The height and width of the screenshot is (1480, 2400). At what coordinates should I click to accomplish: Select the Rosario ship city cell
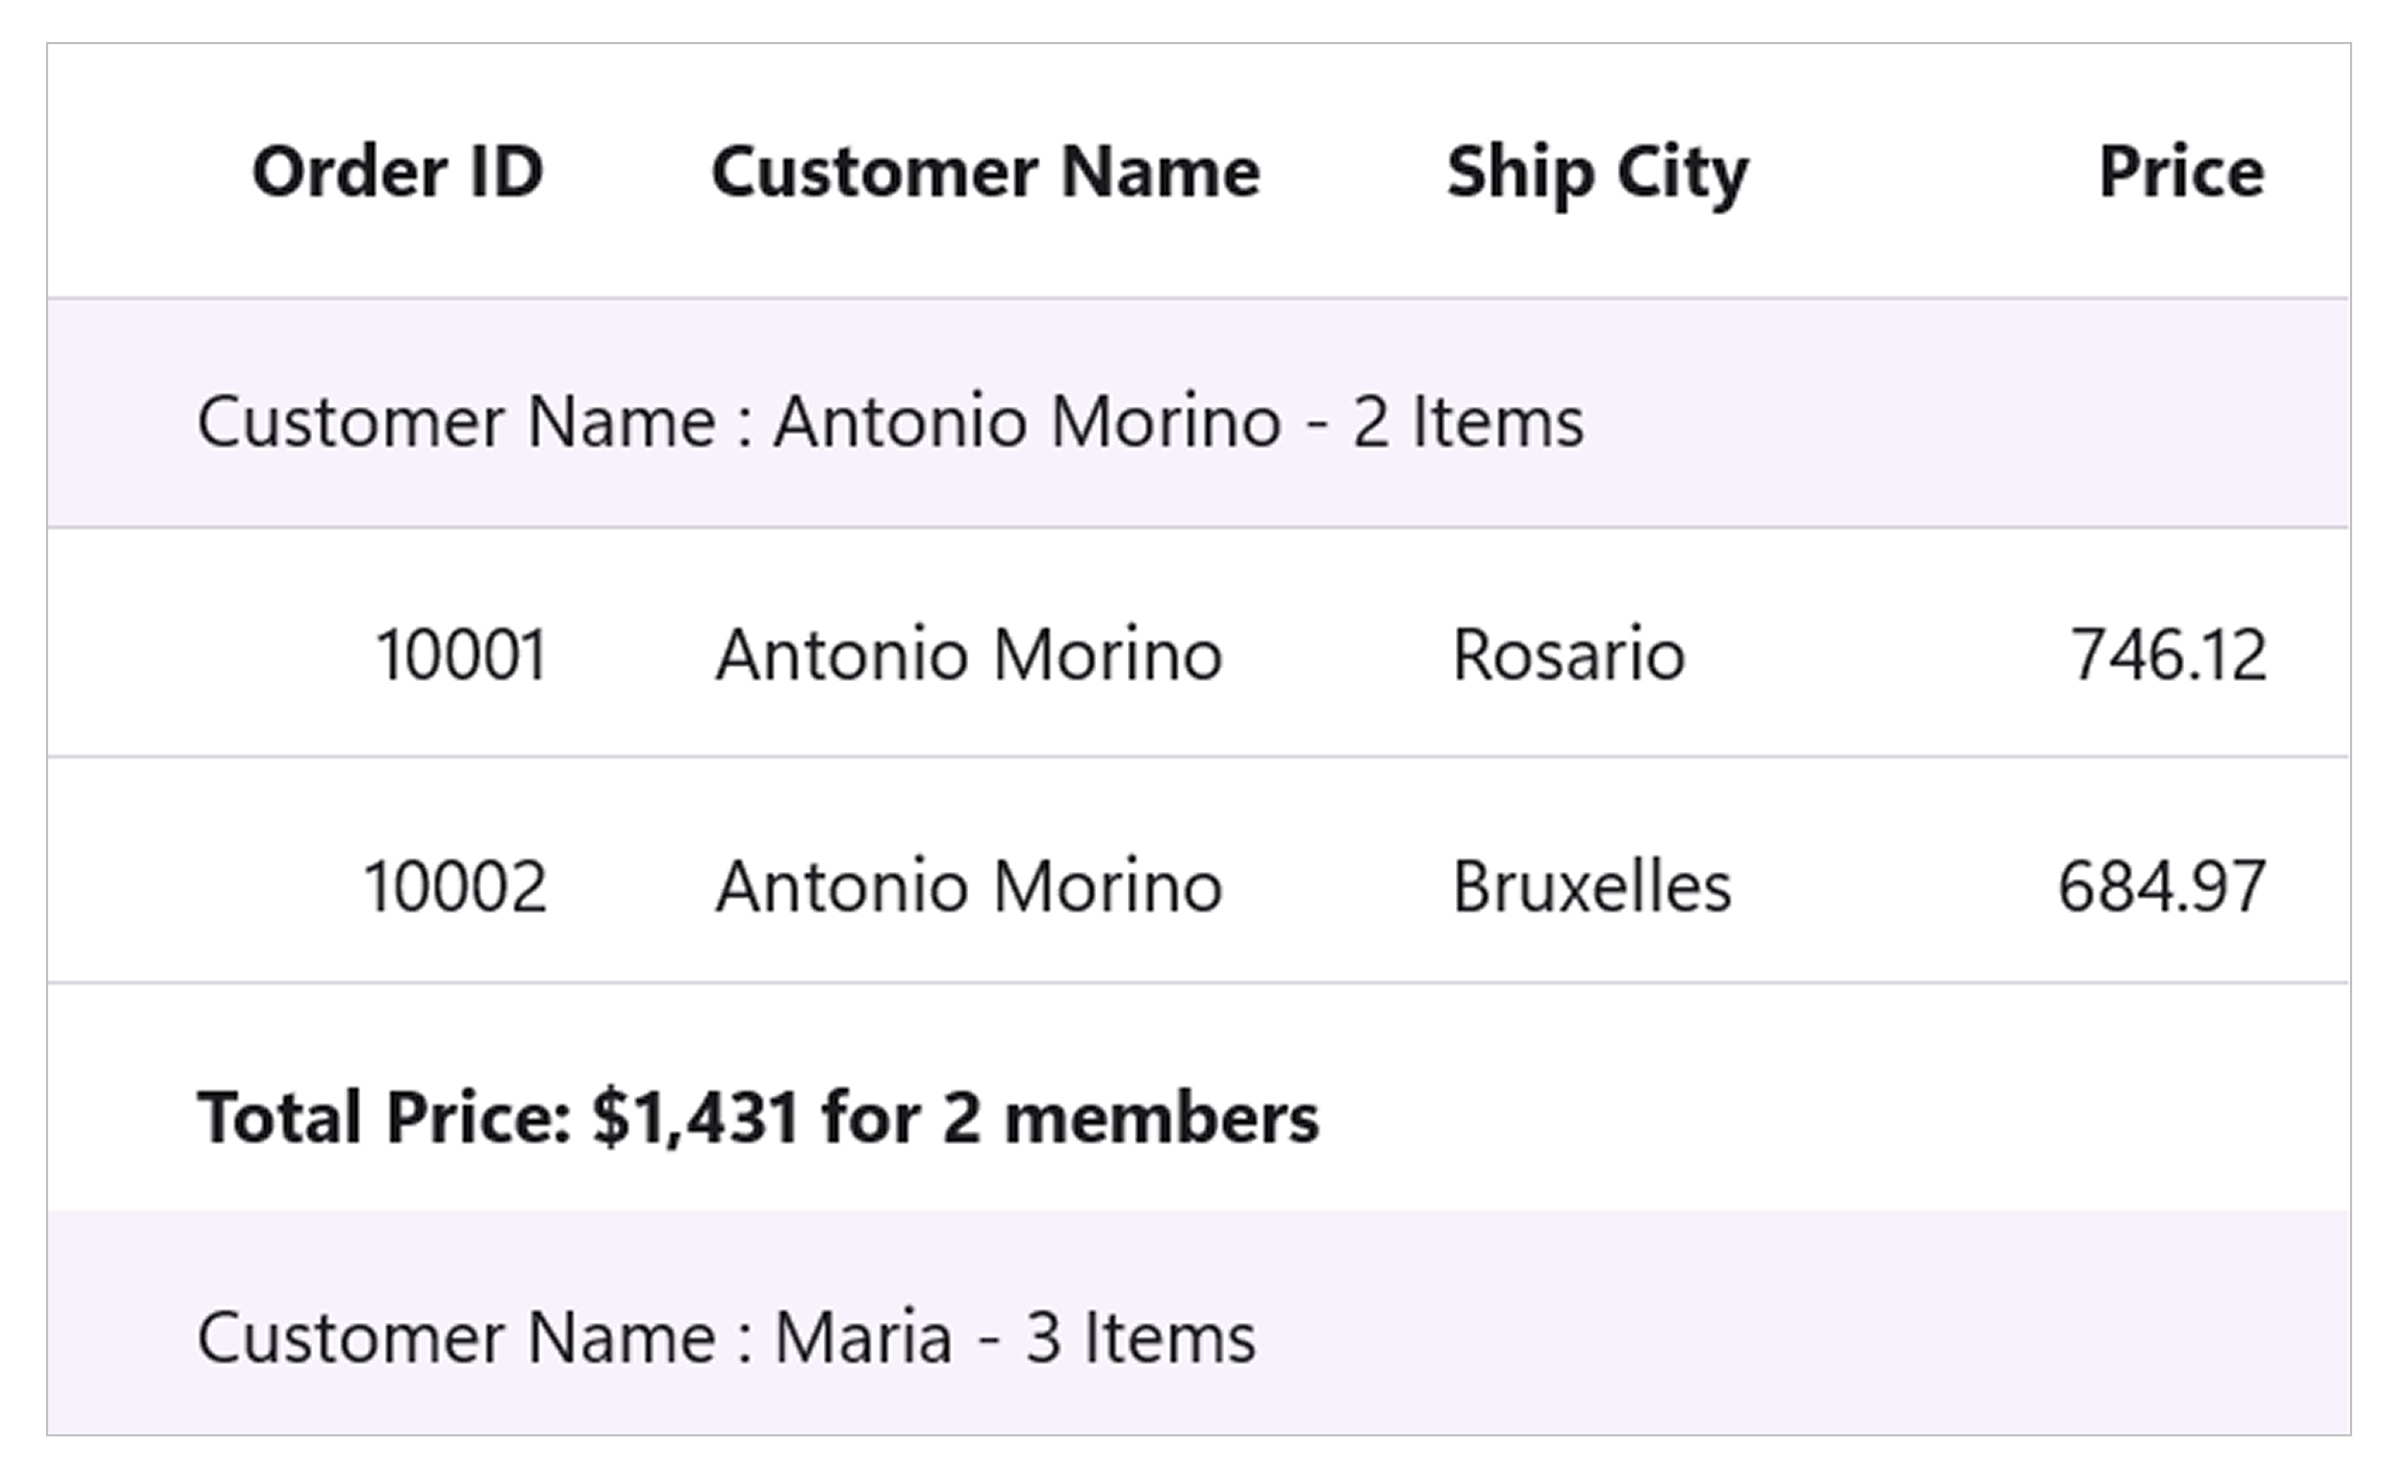click(x=1568, y=655)
